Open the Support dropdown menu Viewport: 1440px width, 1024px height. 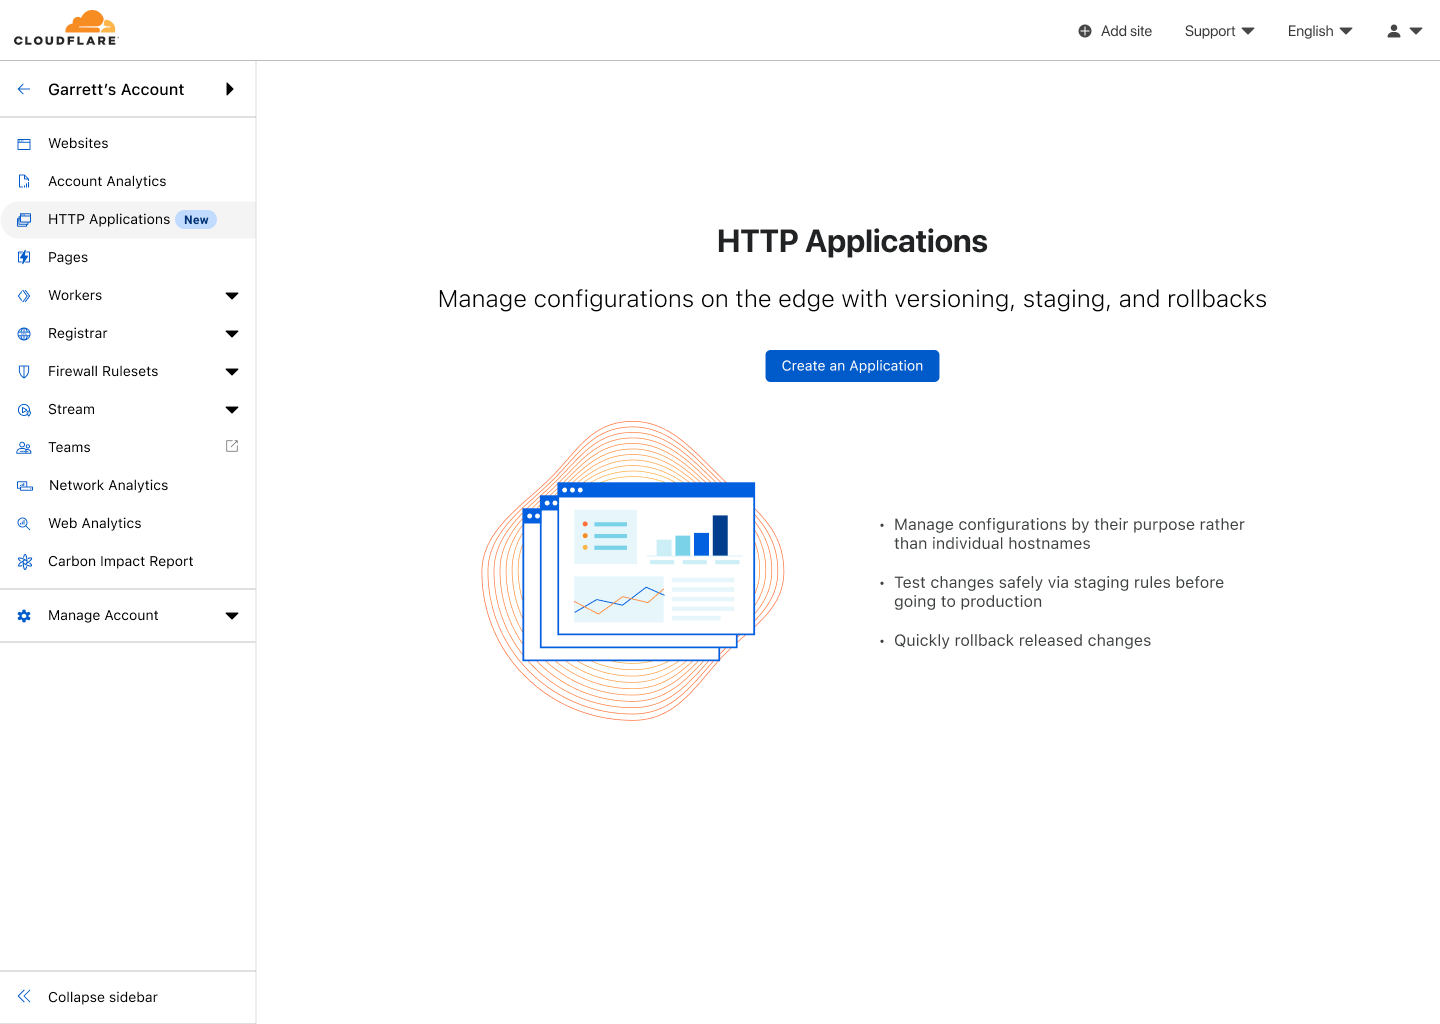pyautogui.click(x=1218, y=31)
